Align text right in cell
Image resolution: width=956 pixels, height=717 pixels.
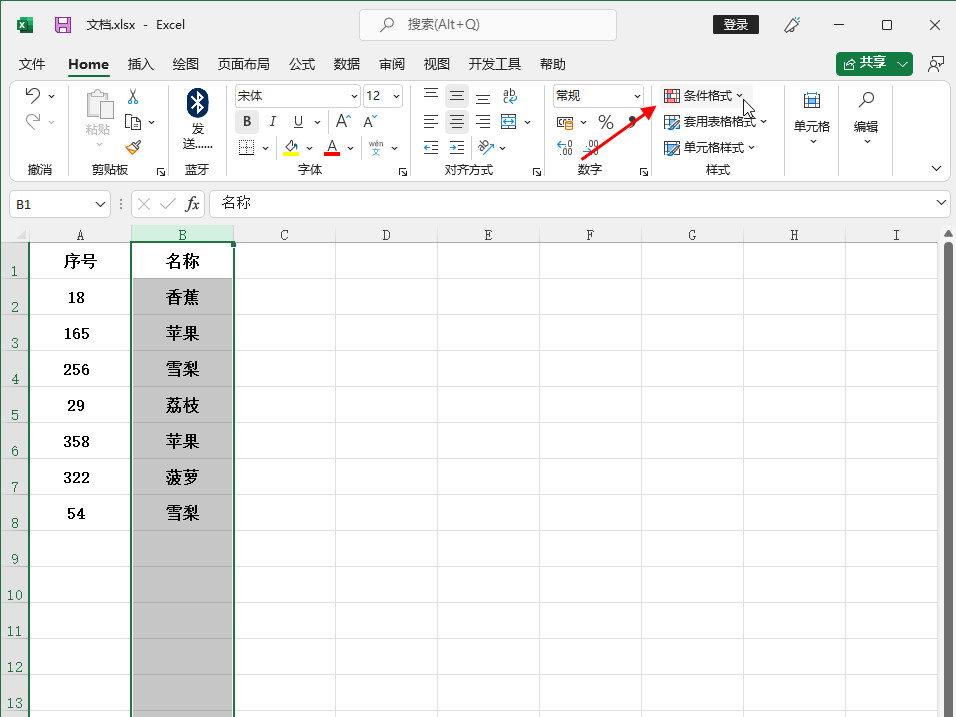pyautogui.click(x=483, y=121)
